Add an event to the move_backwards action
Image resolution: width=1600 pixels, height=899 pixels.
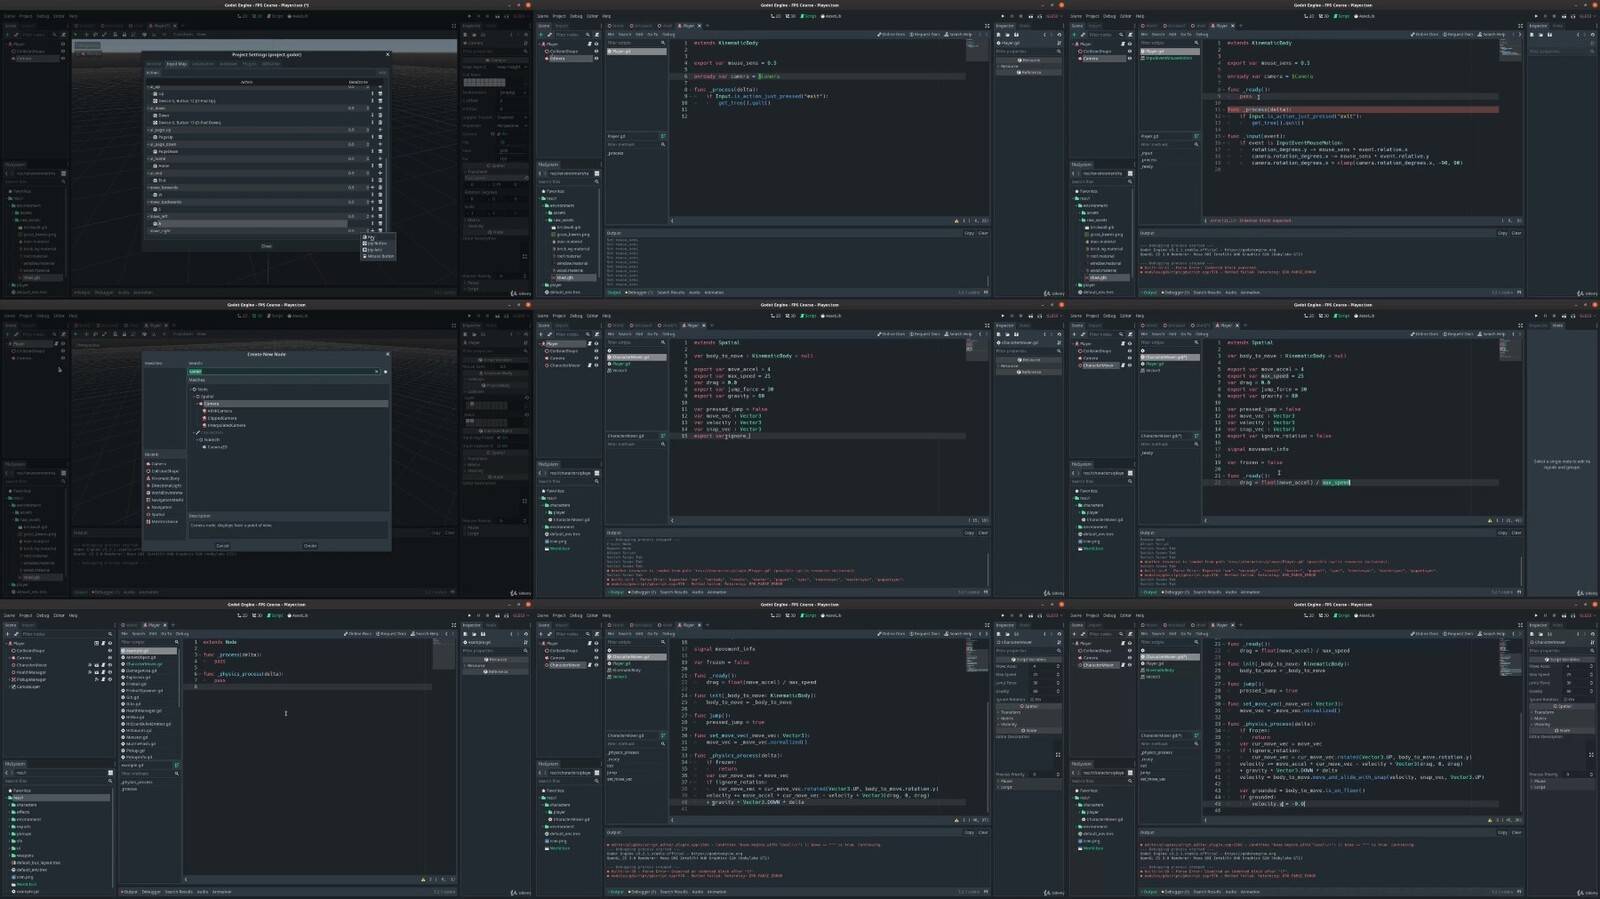tap(373, 202)
